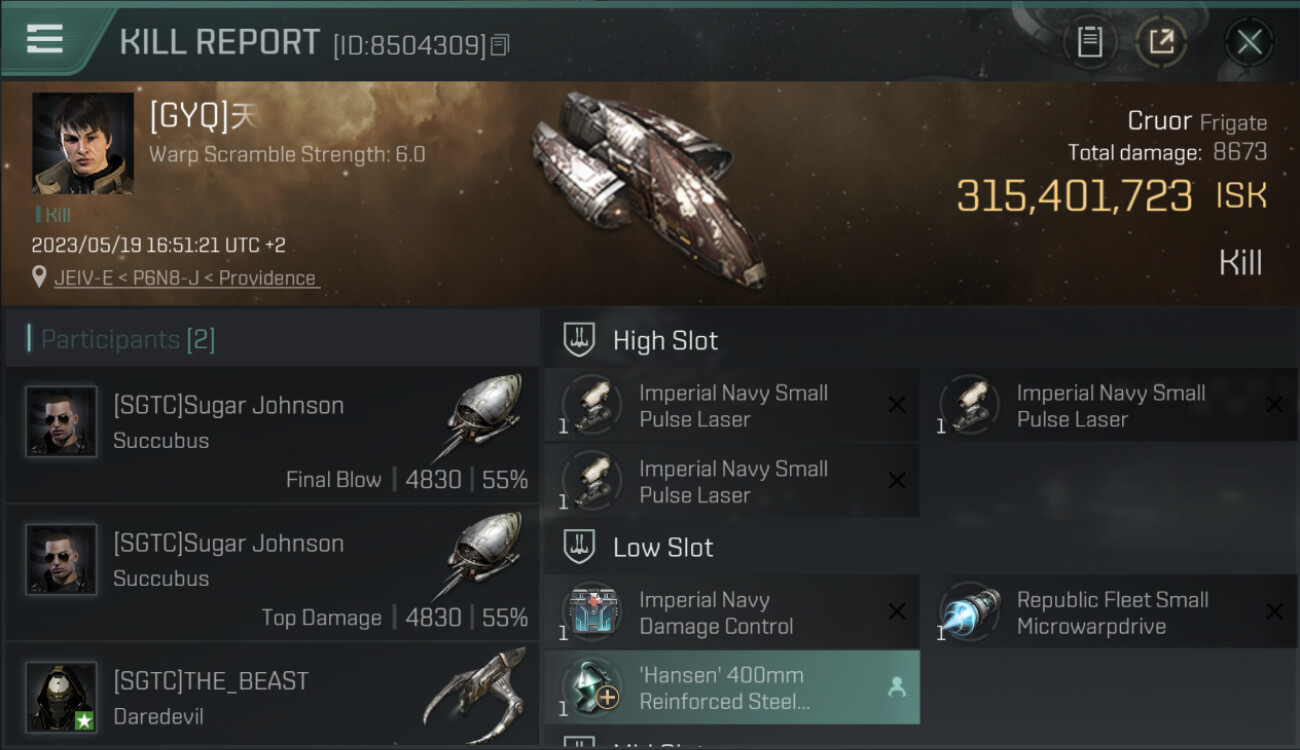Click the share export icon
This screenshot has width=1300, height=750.
pos(1161,42)
